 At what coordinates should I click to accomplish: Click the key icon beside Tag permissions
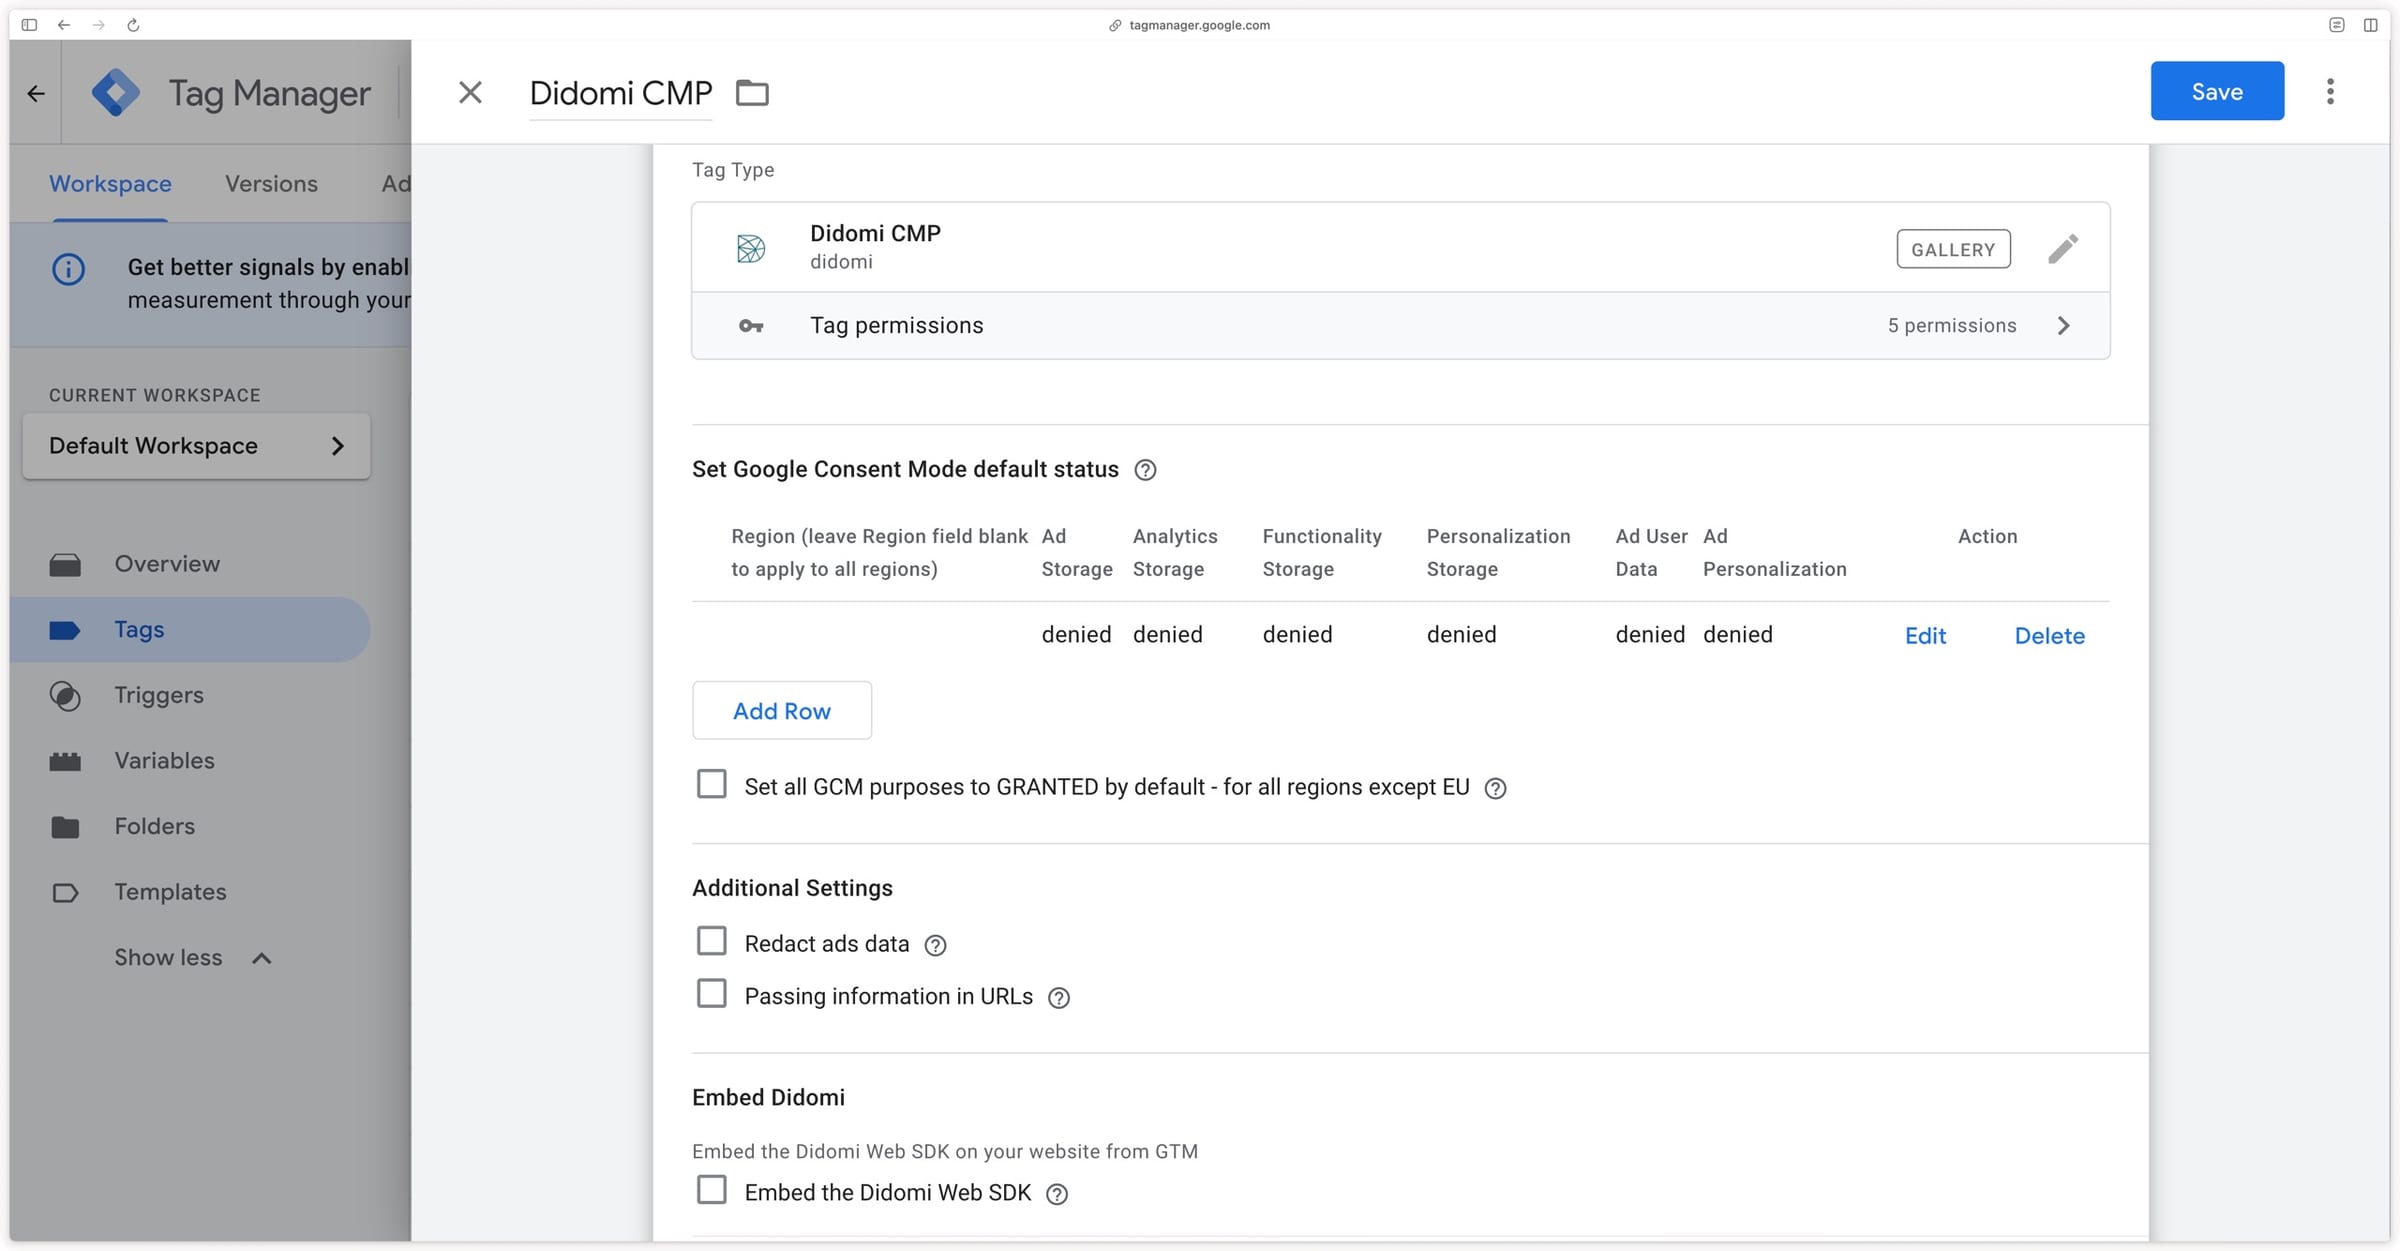[x=751, y=326]
